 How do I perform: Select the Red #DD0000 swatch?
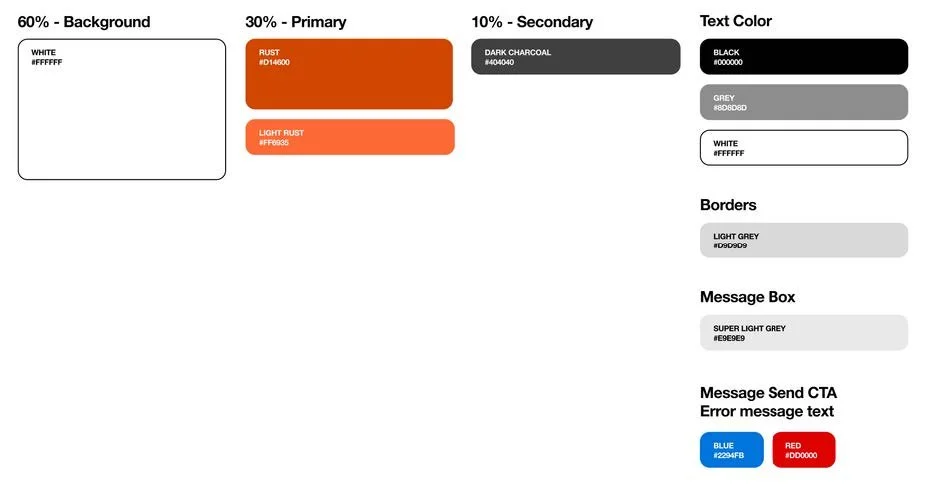pos(804,450)
